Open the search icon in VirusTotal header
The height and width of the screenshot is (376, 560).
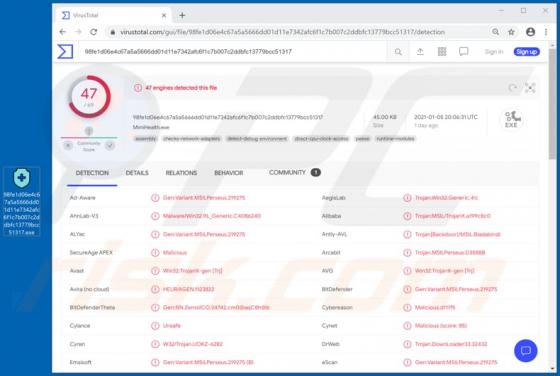[x=398, y=52]
